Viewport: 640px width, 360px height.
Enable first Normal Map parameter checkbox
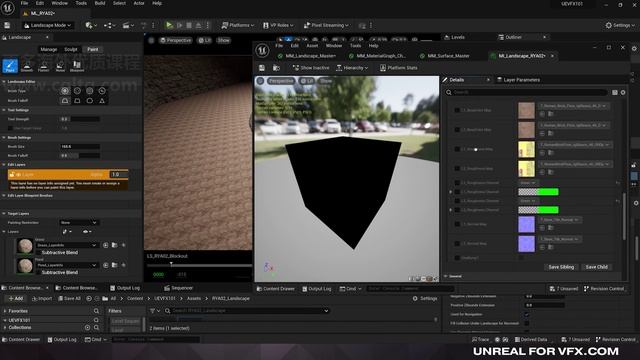(x=457, y=224)
